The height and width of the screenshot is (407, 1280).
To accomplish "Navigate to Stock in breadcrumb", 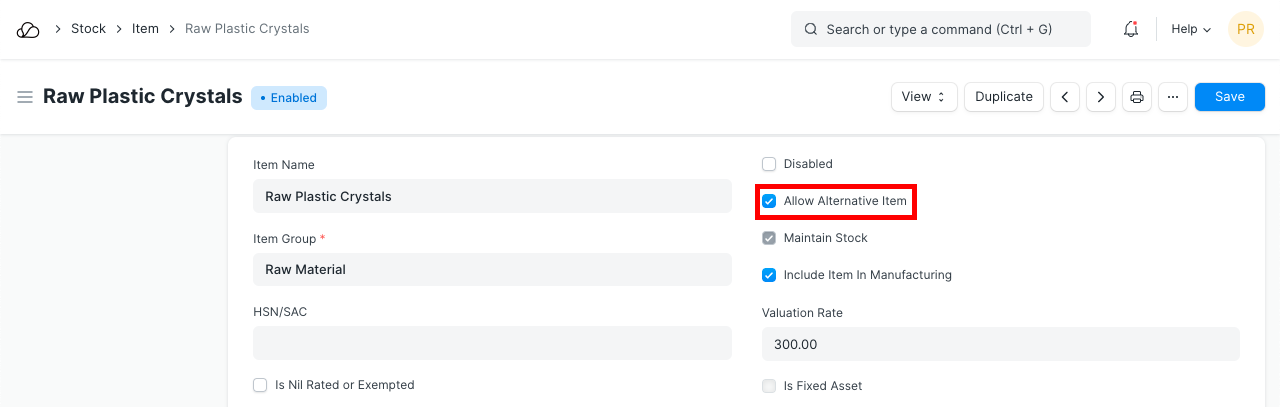I will [x=88, y=29].
